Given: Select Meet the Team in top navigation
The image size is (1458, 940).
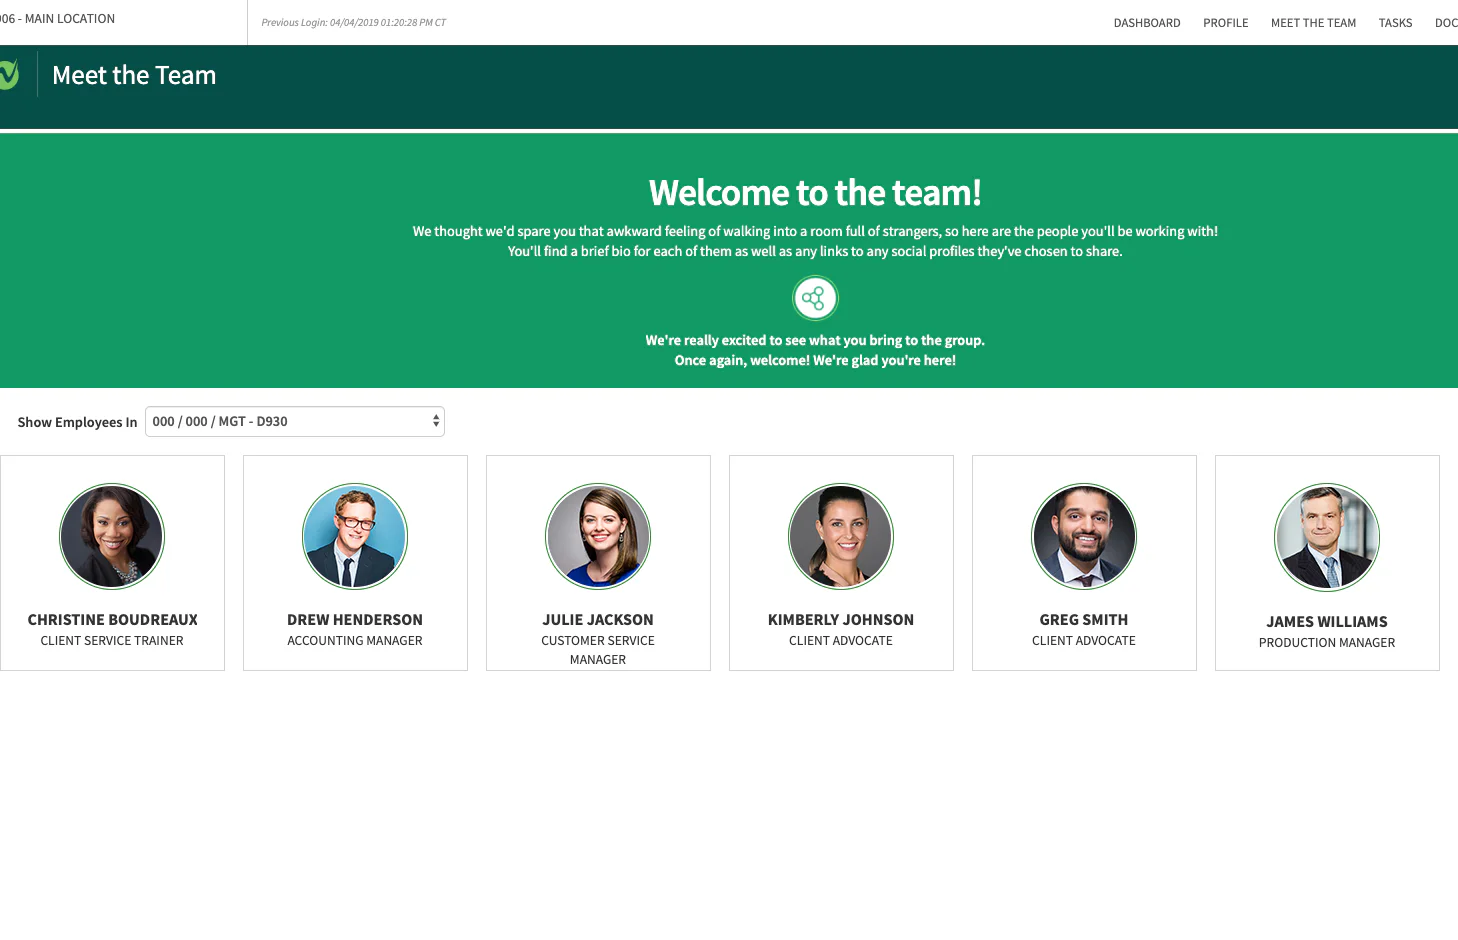Looking at the screenshot, I should click(1313, 23).
